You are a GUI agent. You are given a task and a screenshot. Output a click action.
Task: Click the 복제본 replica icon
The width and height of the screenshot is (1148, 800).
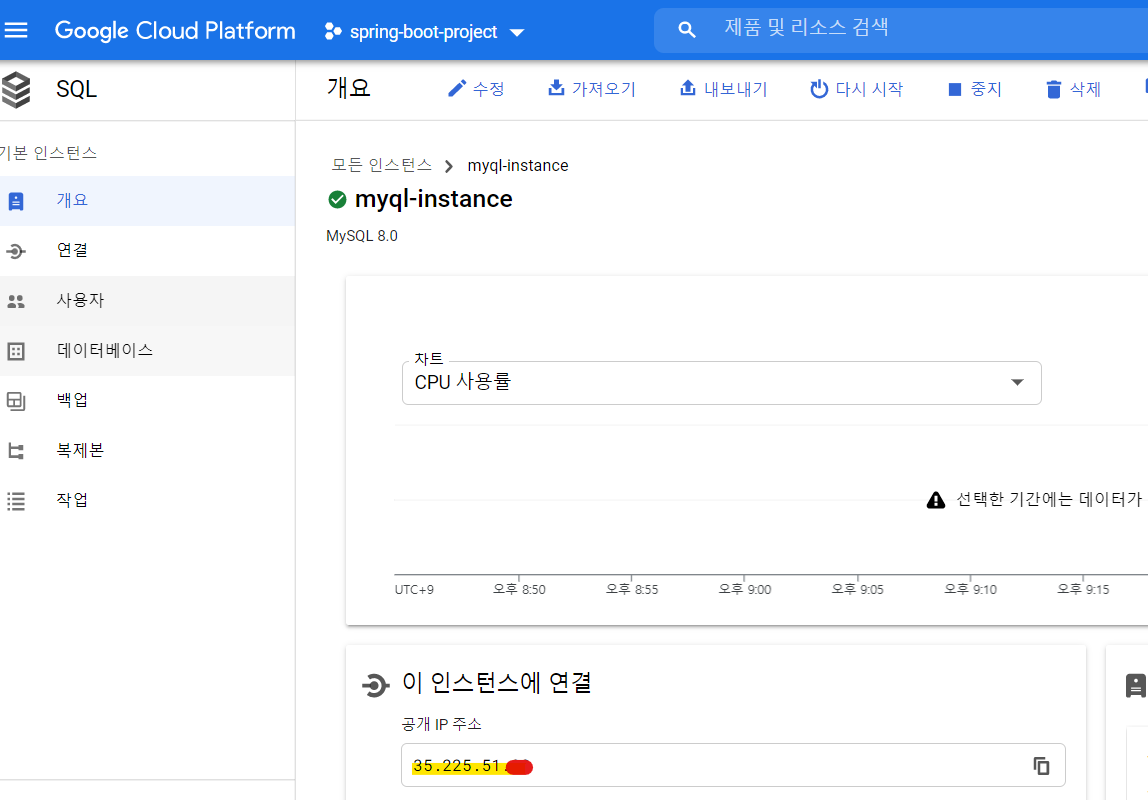[15, 451]
